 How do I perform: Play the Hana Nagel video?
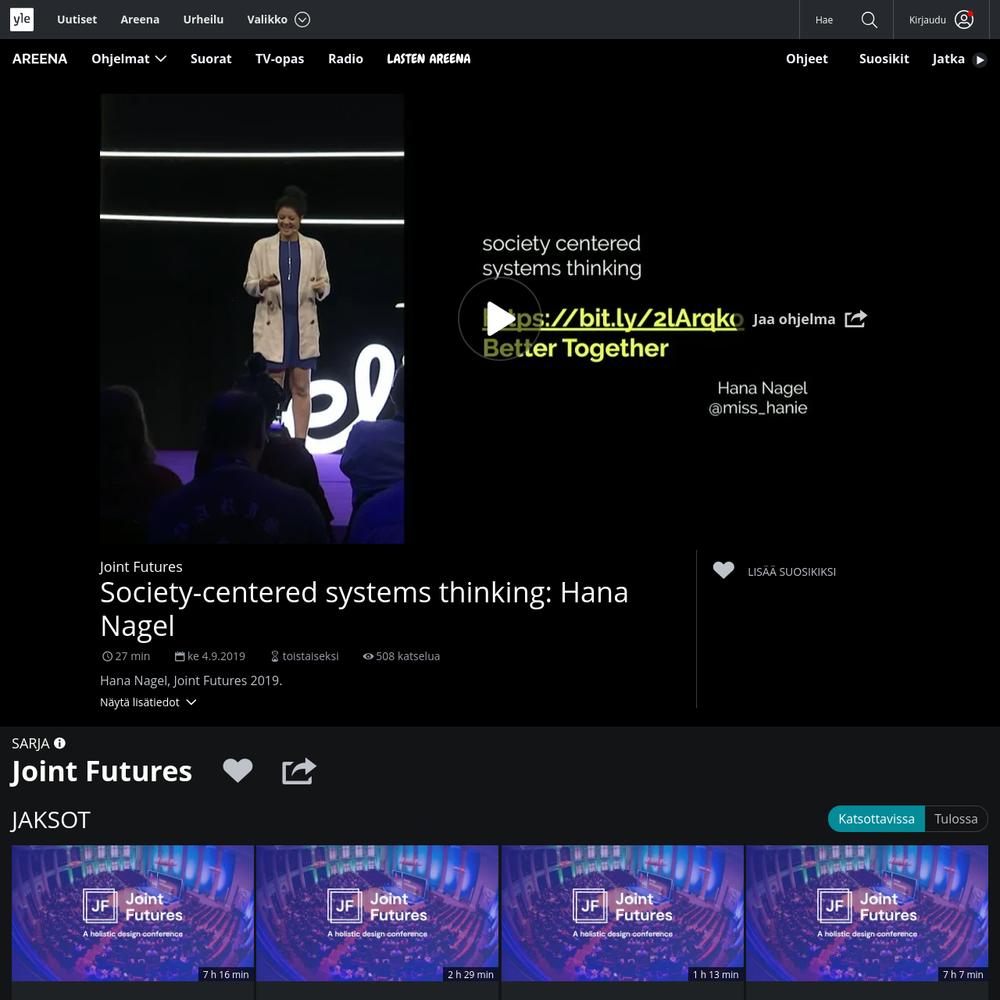(499, 318)
